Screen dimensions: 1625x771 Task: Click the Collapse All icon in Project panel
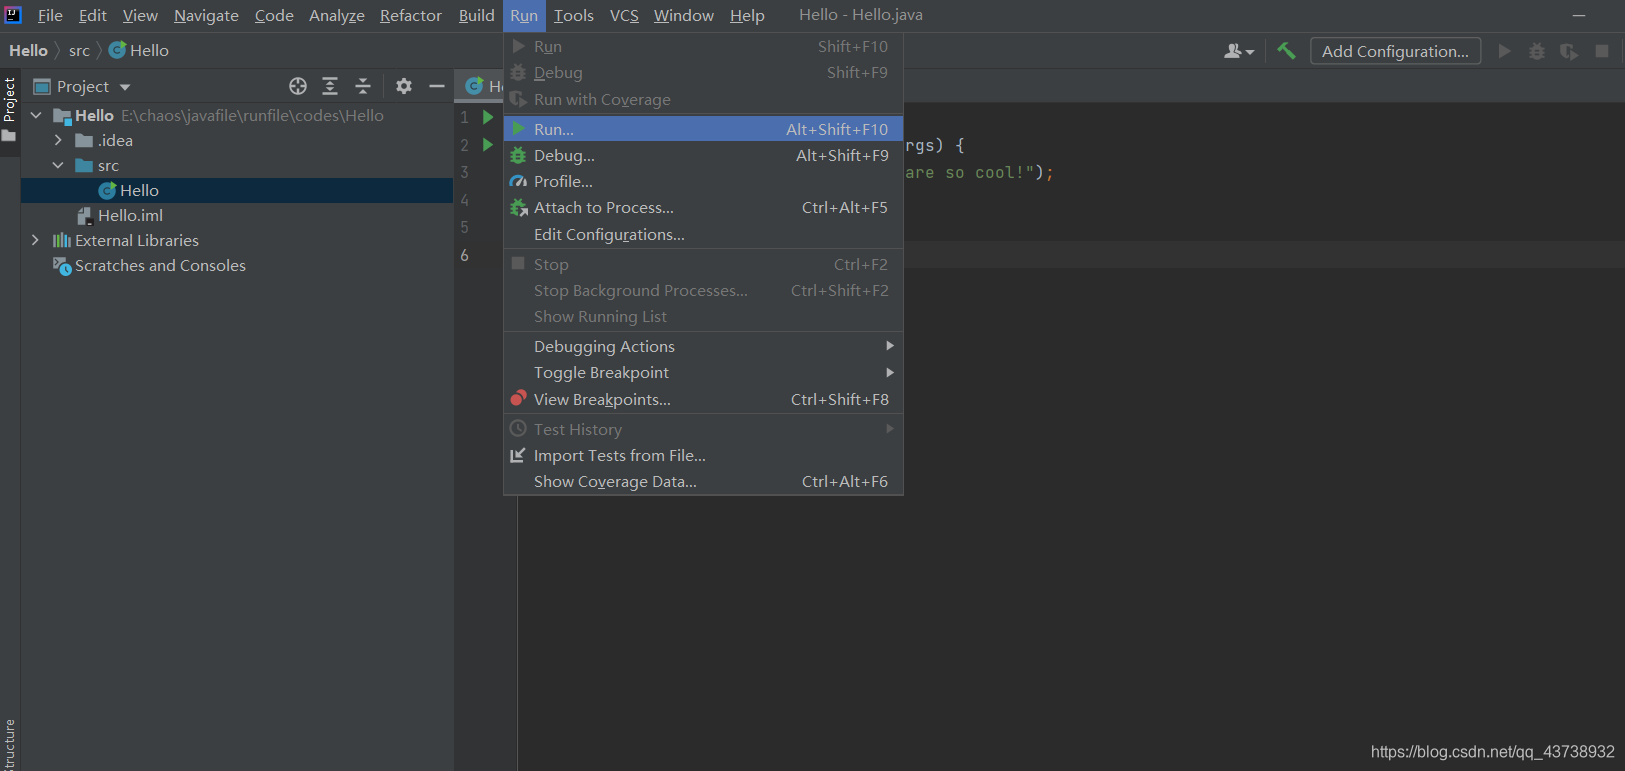click(x=363, y=86)
